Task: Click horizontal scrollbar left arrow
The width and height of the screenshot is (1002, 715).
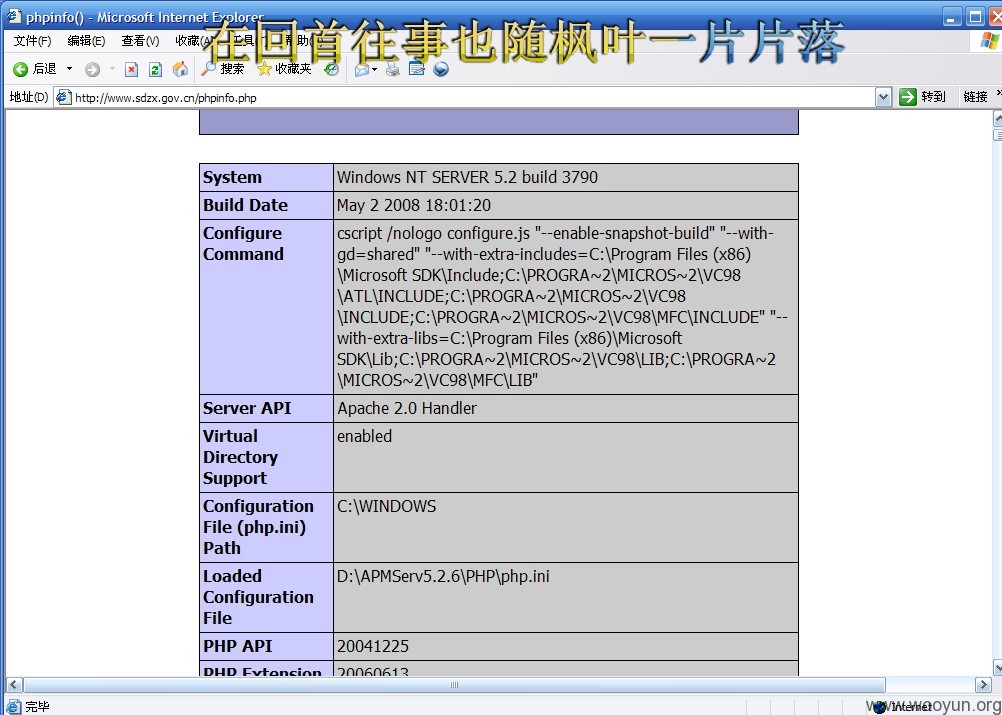Action: pos(13,684)
